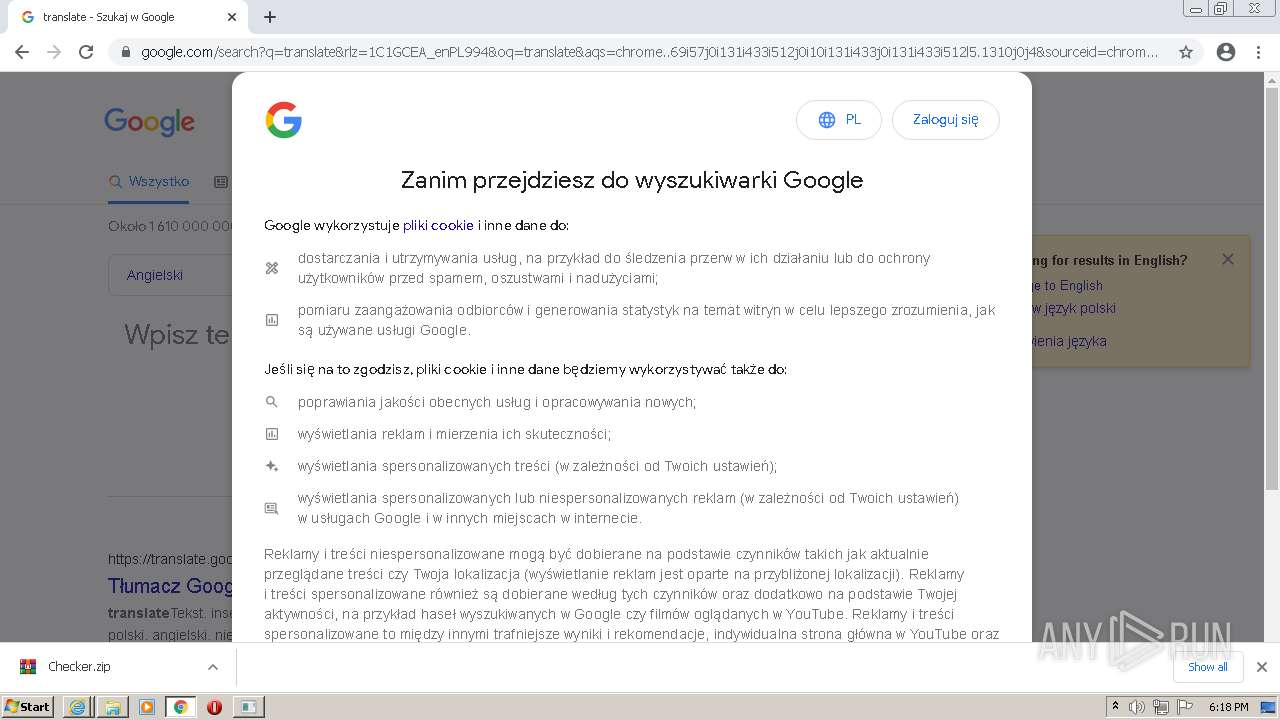Open a new browser tab
This screenshot has height=720, width=1280.
click(x=270, y=17)
